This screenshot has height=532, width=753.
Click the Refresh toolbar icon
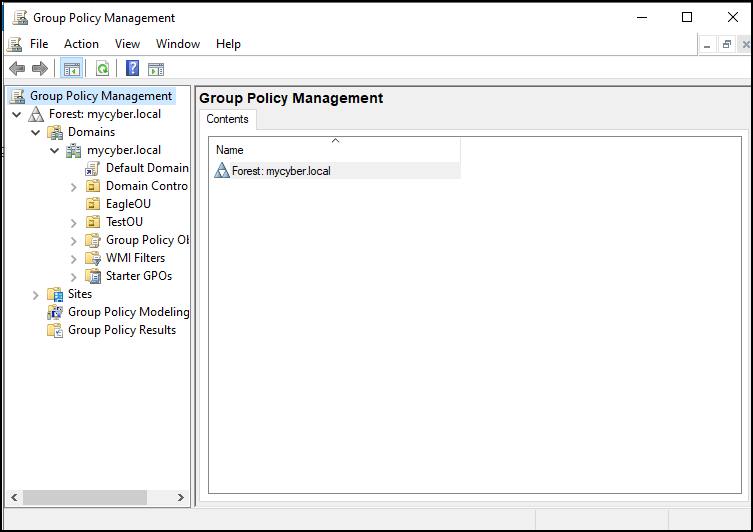tap(102, 69)
